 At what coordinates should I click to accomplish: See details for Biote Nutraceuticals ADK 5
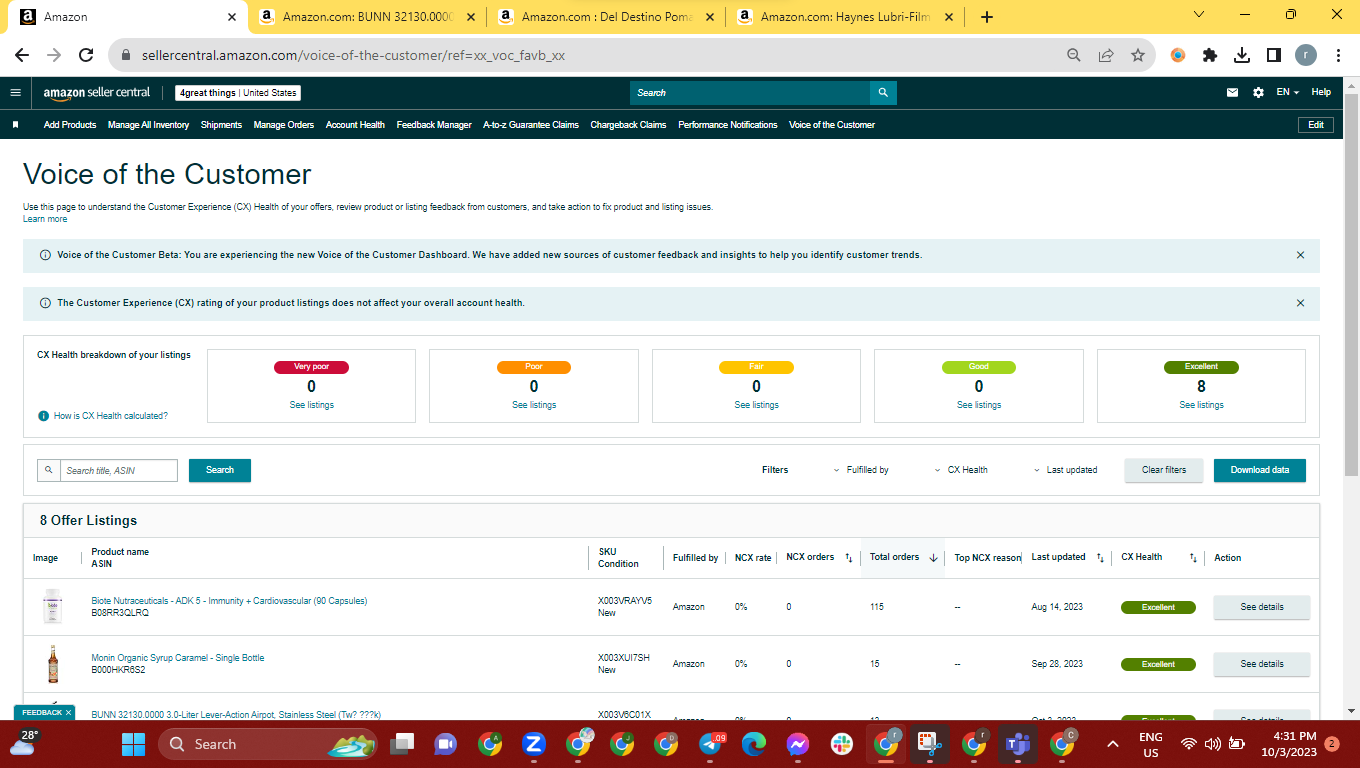1262,607
